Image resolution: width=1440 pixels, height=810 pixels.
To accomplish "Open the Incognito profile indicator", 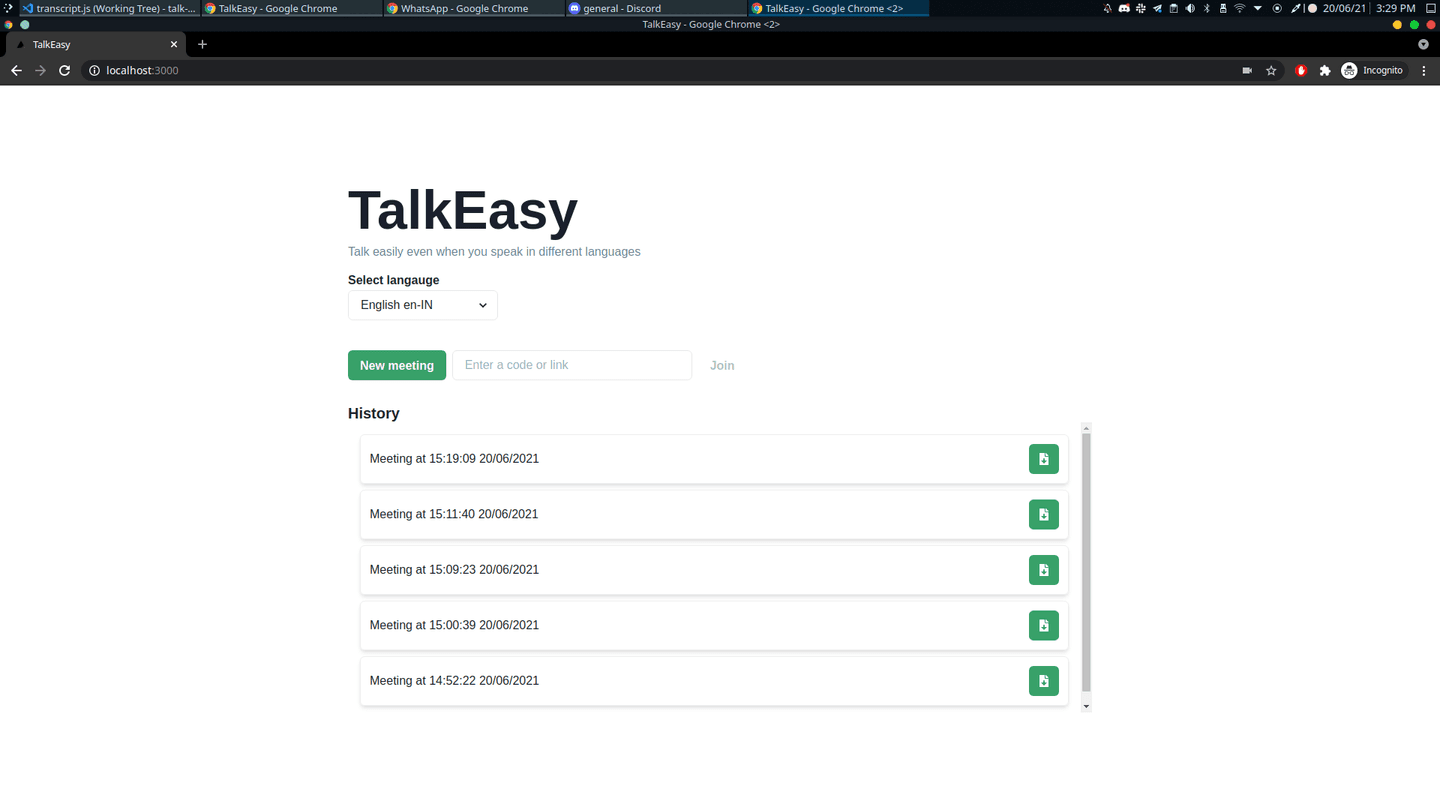I will click(x=1373, y=71).
